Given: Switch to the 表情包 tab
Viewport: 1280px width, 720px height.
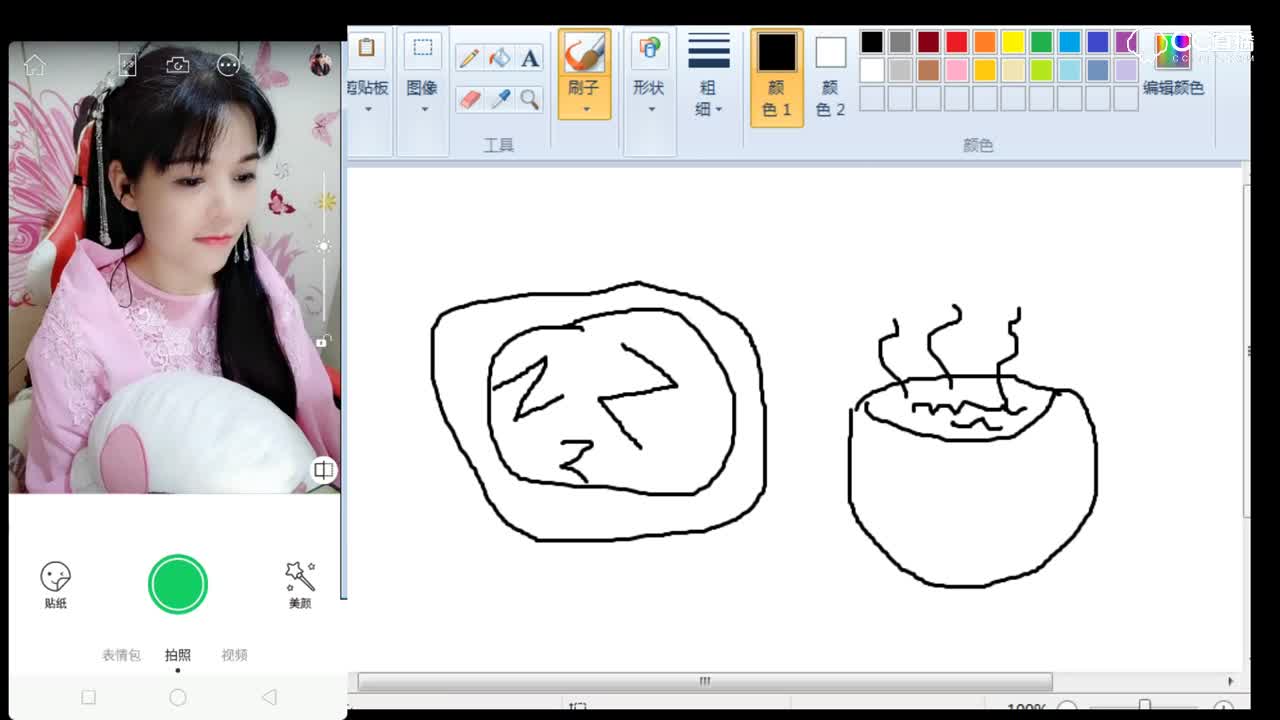Looking at the screenshot, I should 121,655.
